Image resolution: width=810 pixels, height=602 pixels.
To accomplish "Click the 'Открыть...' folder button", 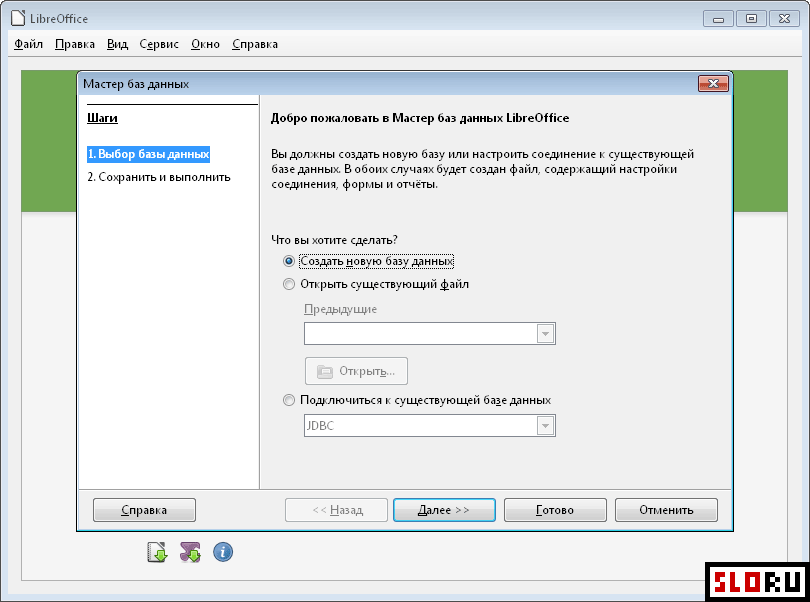I will click(x=356, y=371).
